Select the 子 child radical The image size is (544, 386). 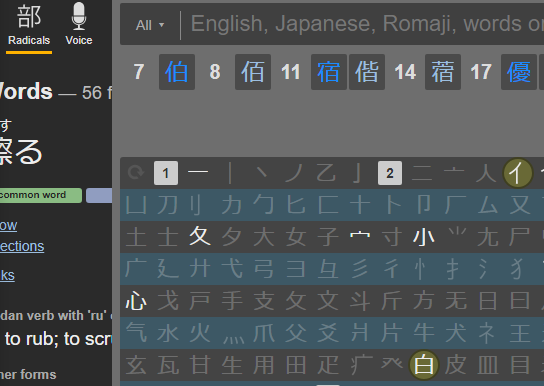(x=328, y=237)
